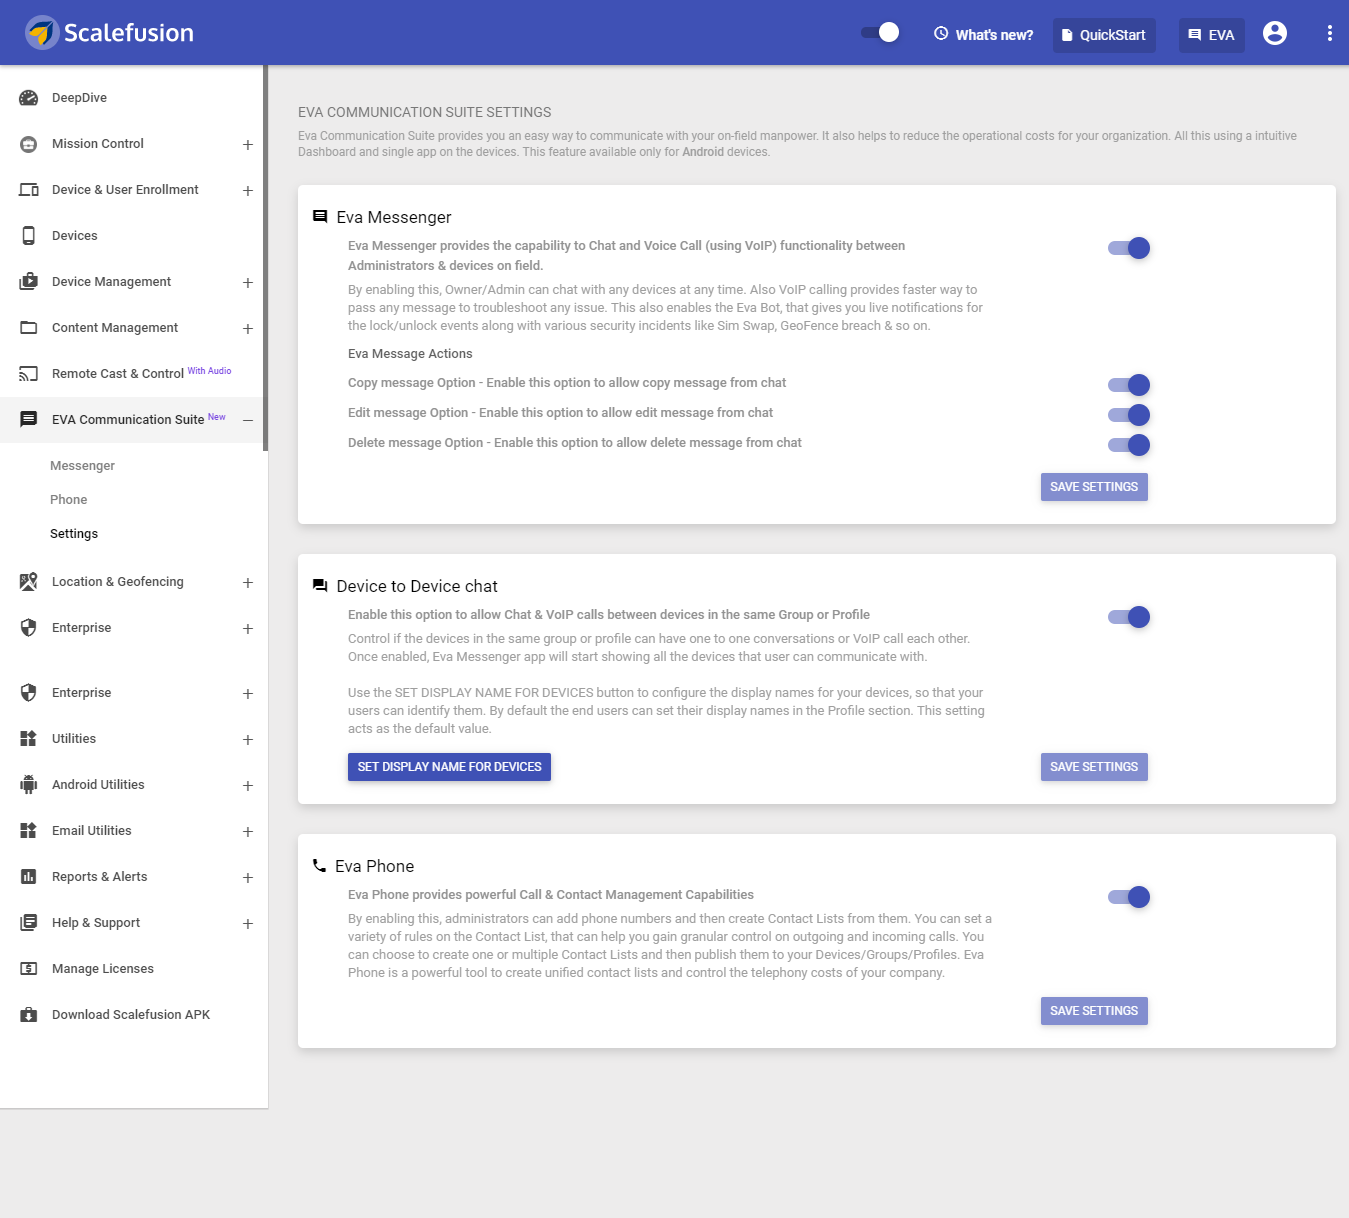
Task: Expand the Android Utilities submenu
Action: [x=248, y=786]
